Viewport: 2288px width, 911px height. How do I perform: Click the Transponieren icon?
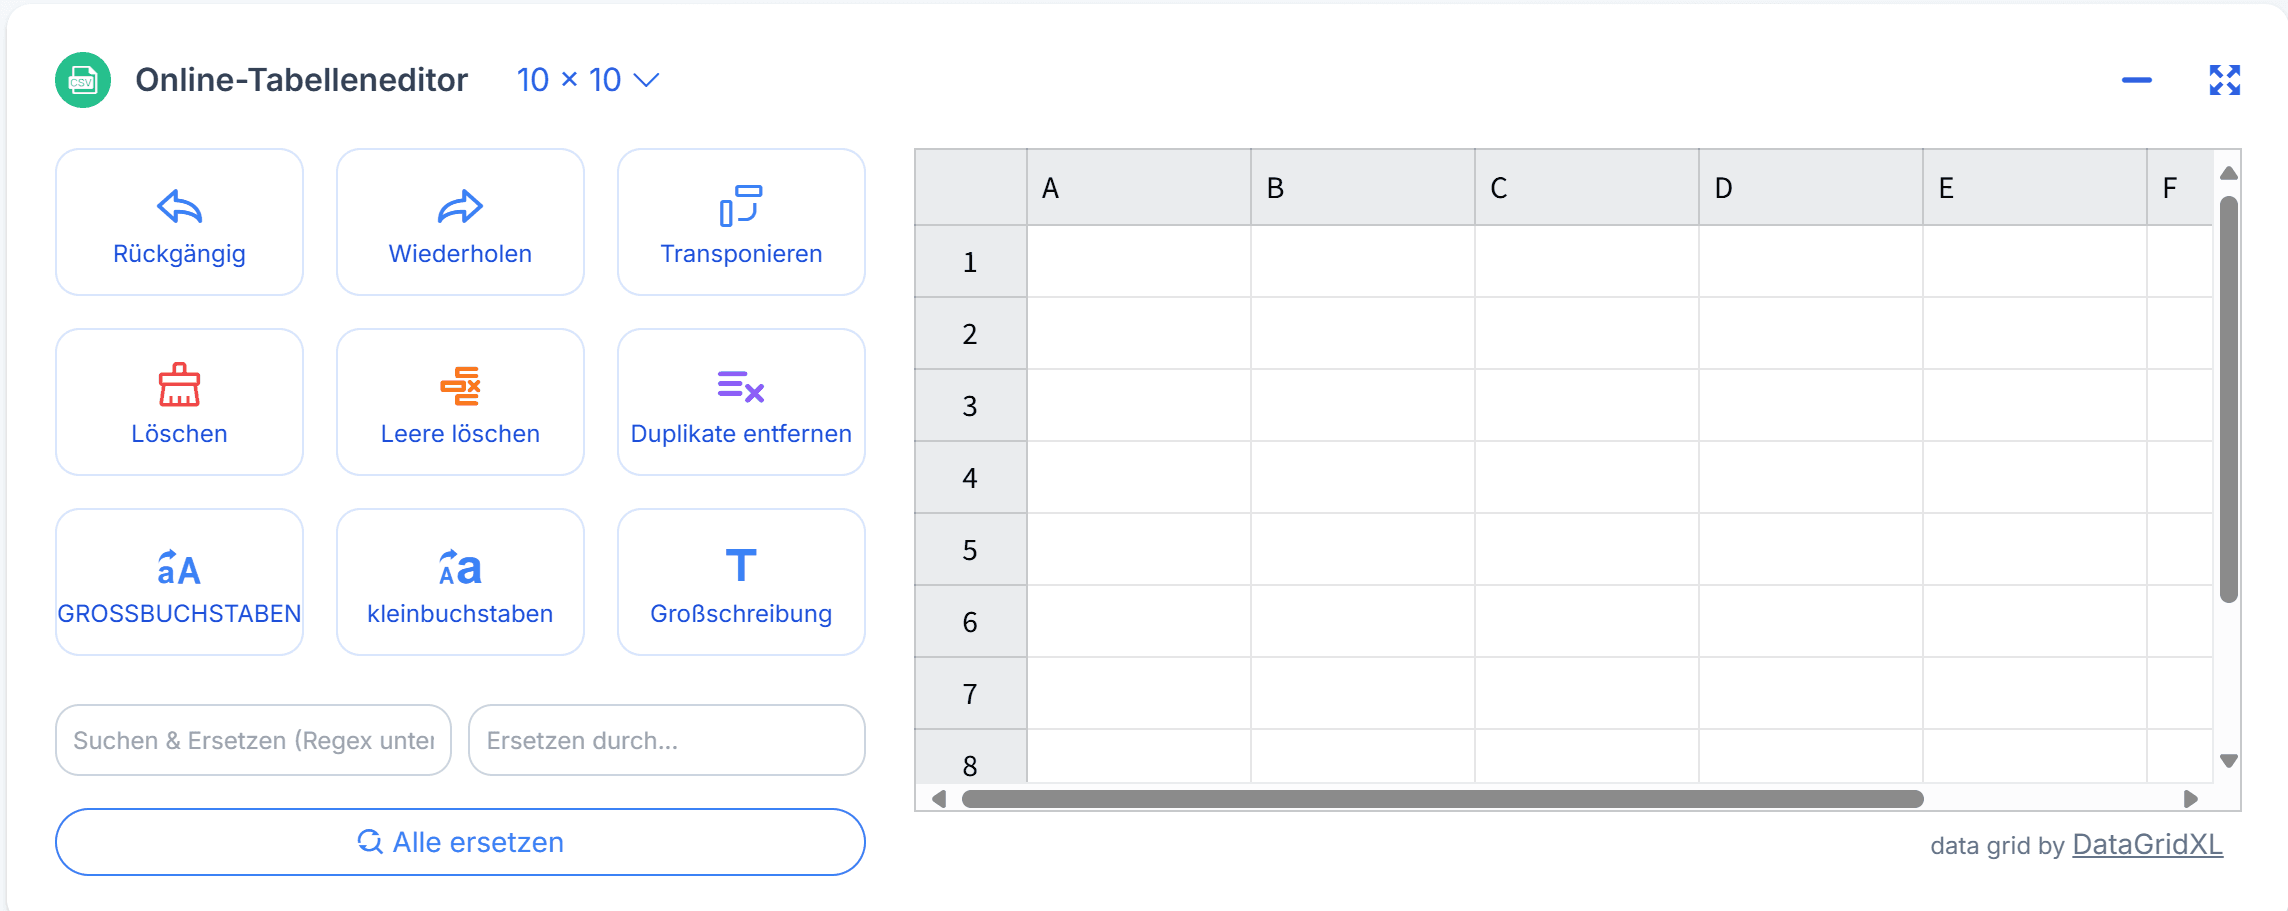(x=741, y=206)
